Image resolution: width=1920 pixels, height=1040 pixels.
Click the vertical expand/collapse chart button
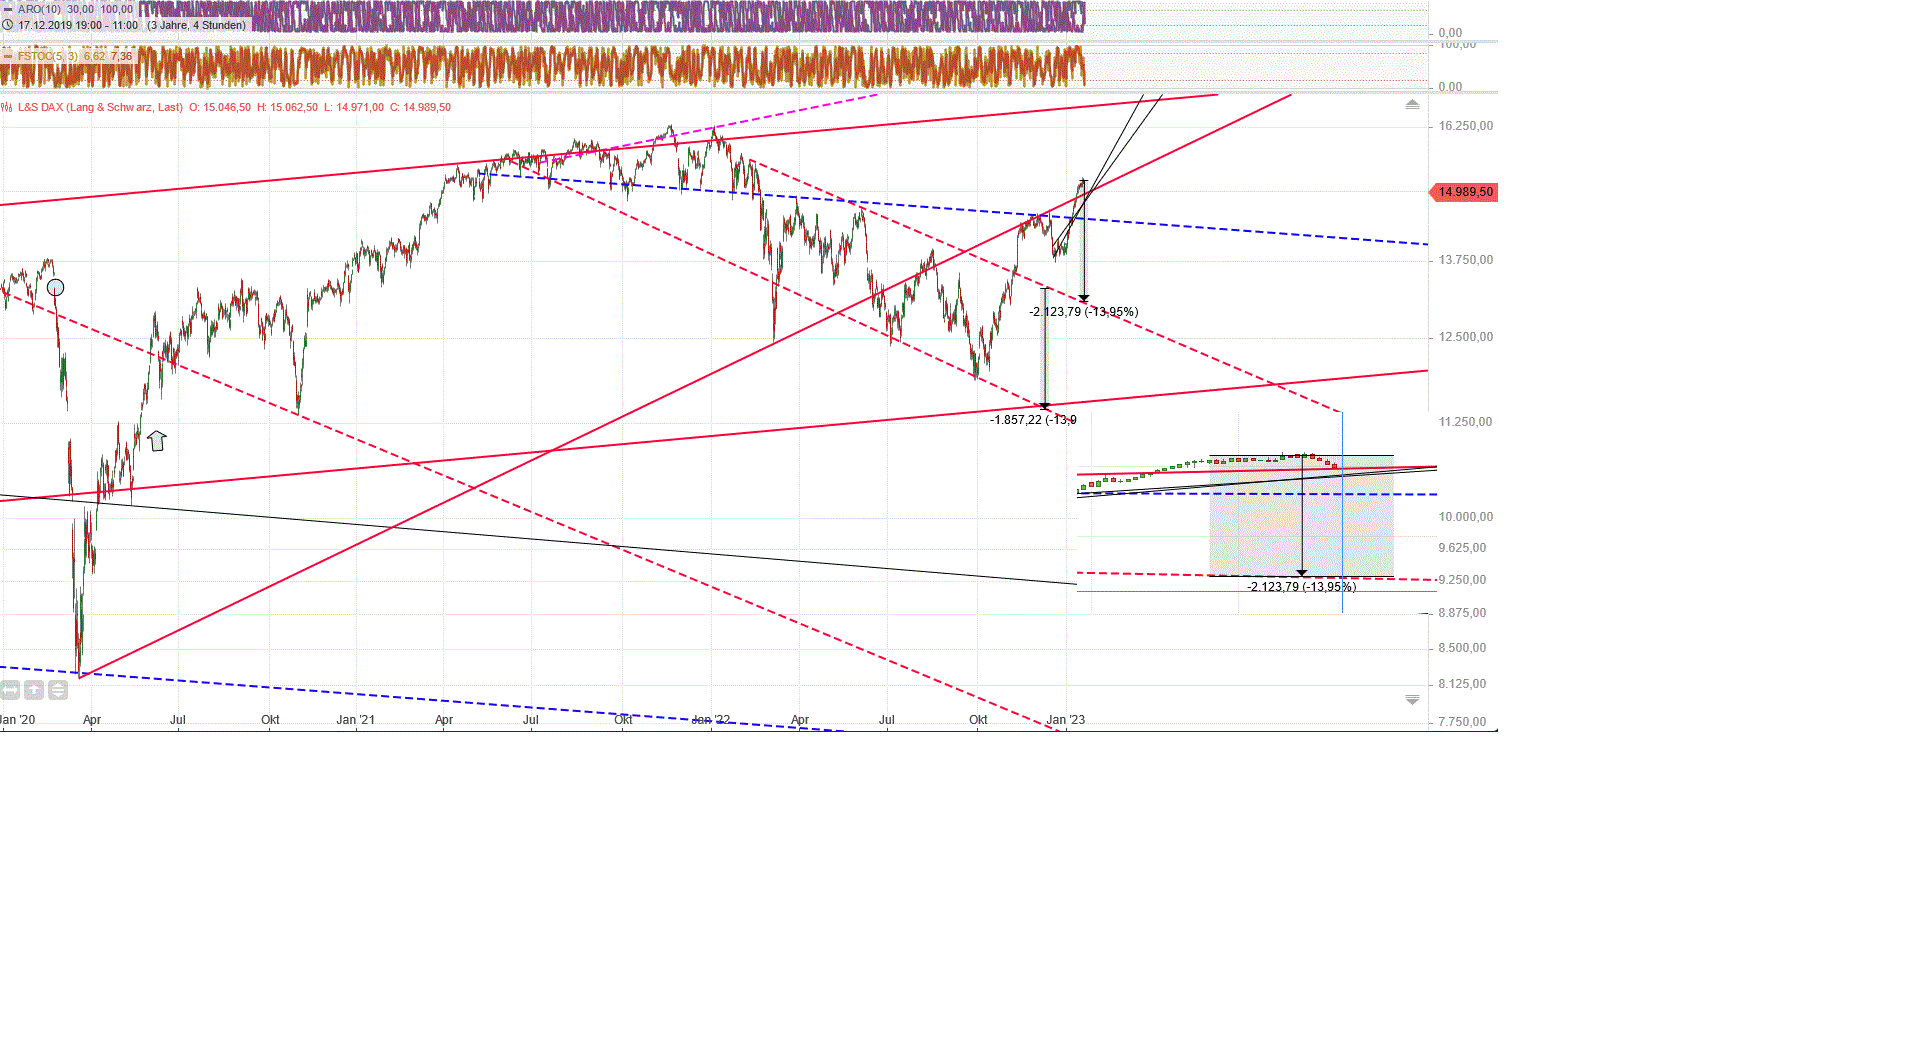point(58,690)
